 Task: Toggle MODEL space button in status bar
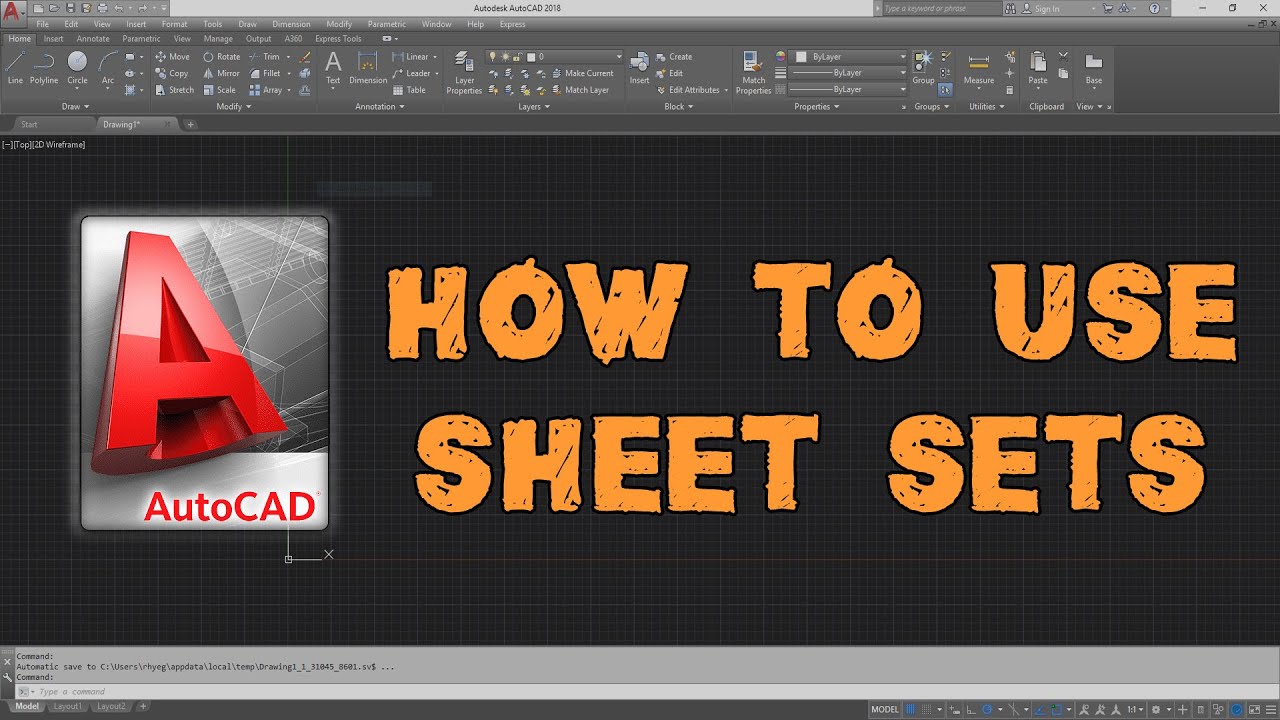click(885, 709)
